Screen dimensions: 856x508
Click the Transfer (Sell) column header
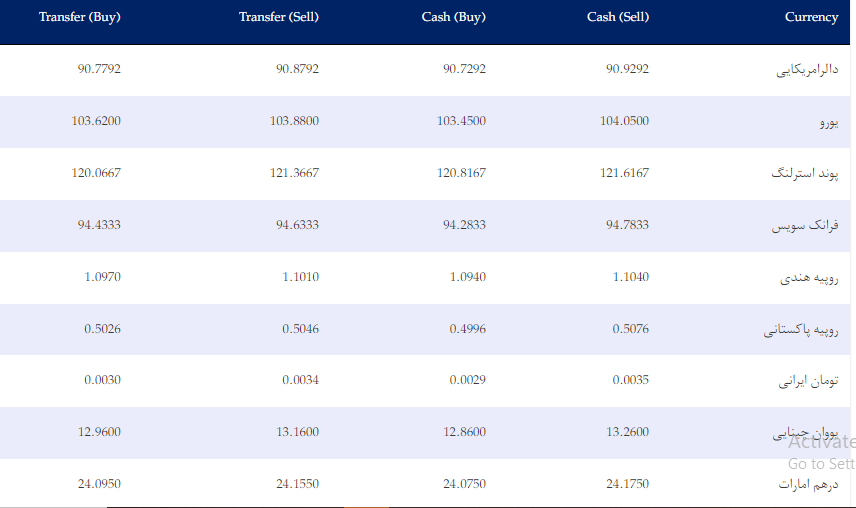[x=279, y=17]
